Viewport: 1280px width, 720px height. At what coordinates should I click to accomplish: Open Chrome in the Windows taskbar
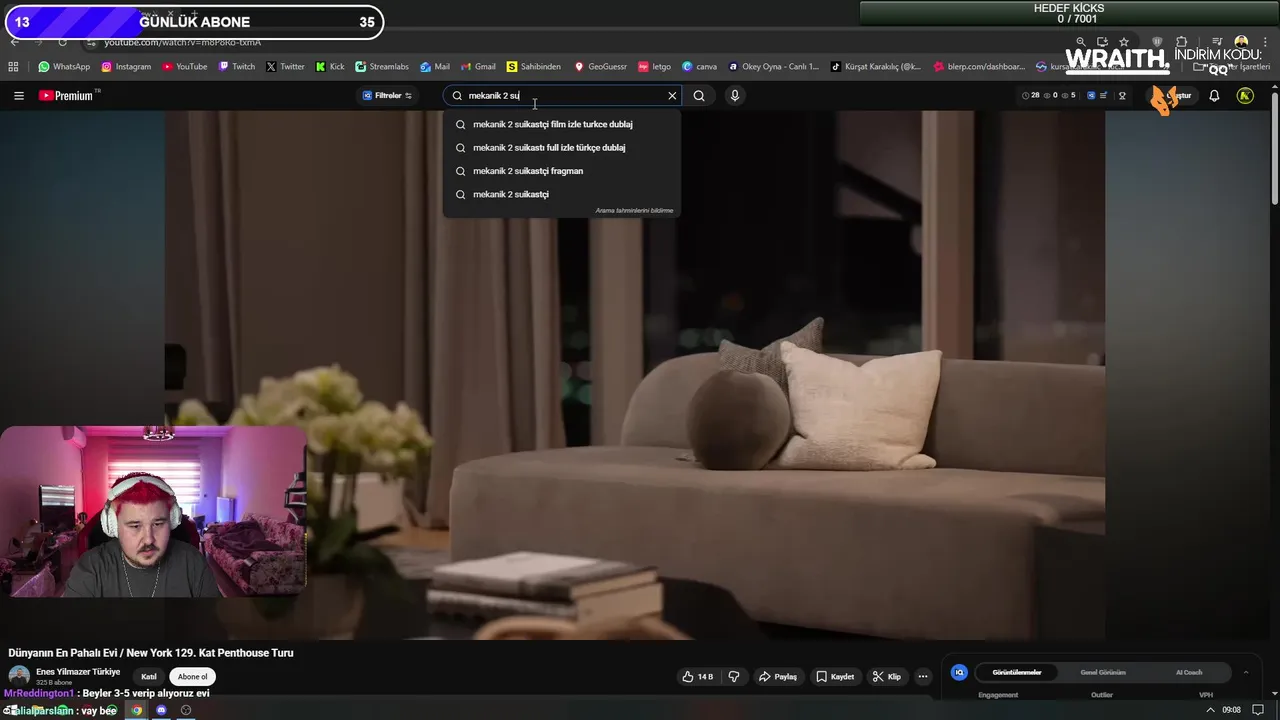[136, 711]
